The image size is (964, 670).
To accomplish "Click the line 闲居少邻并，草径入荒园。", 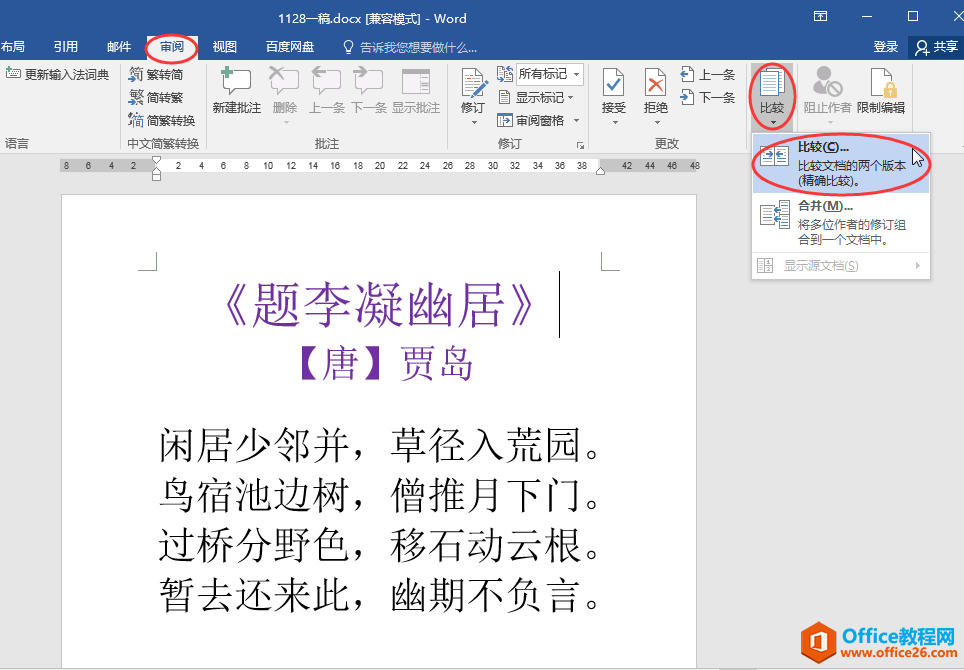I will click(379, 446).
